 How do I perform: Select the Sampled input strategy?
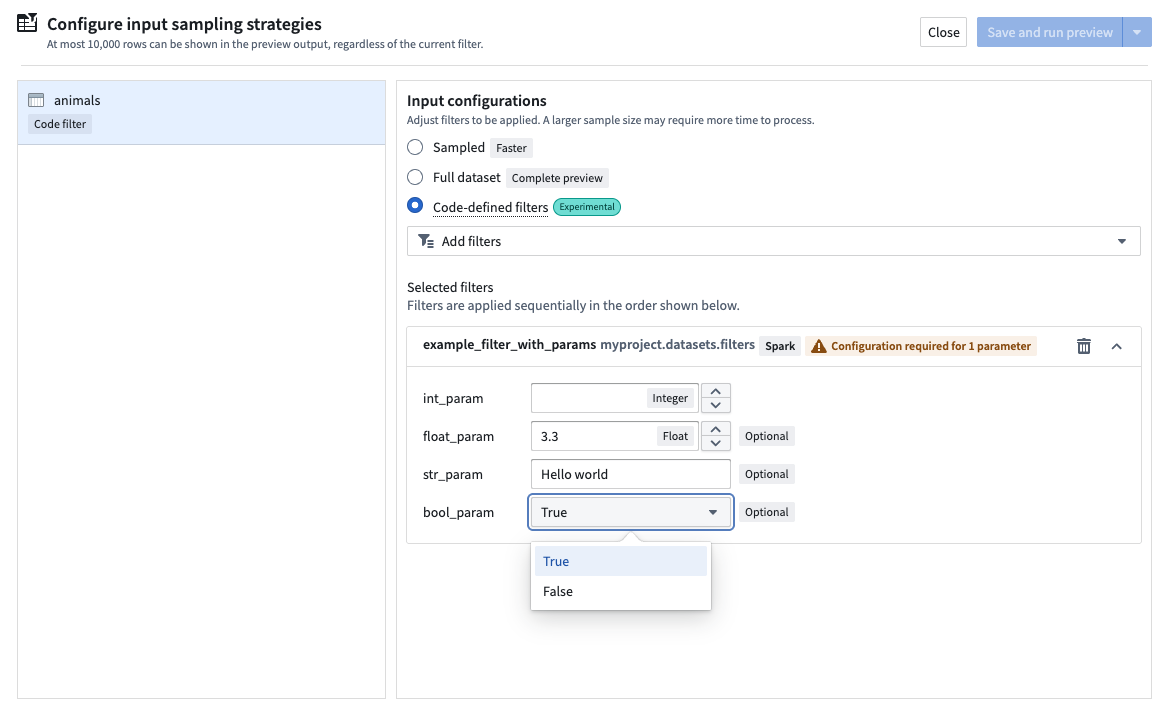click(x=415, y=147)
